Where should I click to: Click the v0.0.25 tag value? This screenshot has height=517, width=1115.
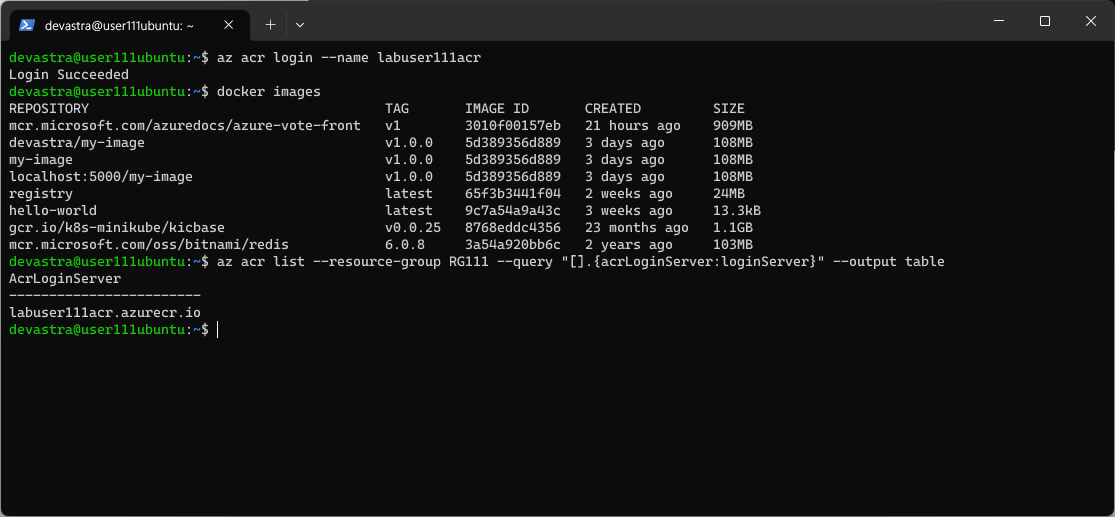coord(412,228)
